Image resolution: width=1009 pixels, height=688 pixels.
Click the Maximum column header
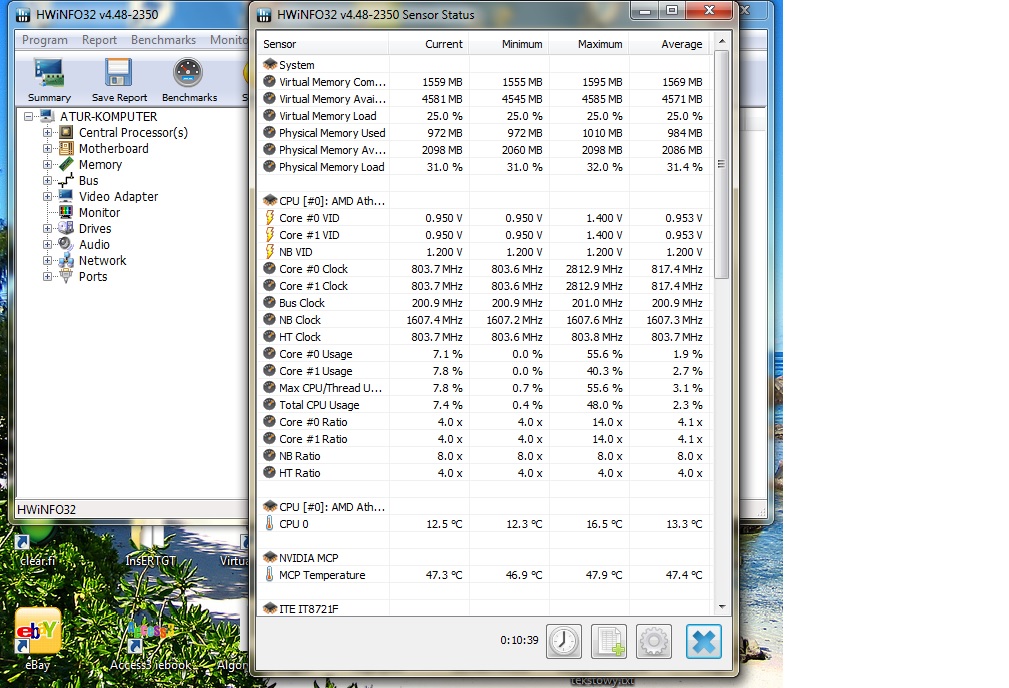coord(588,44)
